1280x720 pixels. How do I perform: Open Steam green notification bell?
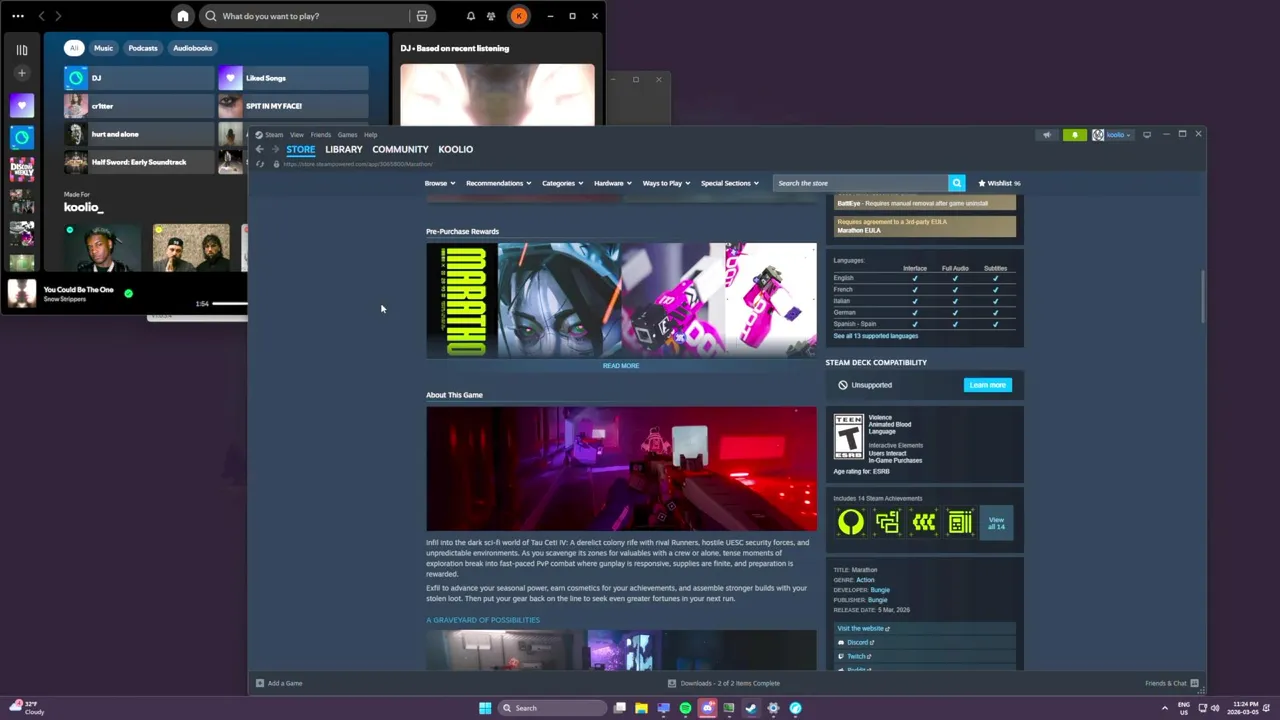[x=1074, y=135]
